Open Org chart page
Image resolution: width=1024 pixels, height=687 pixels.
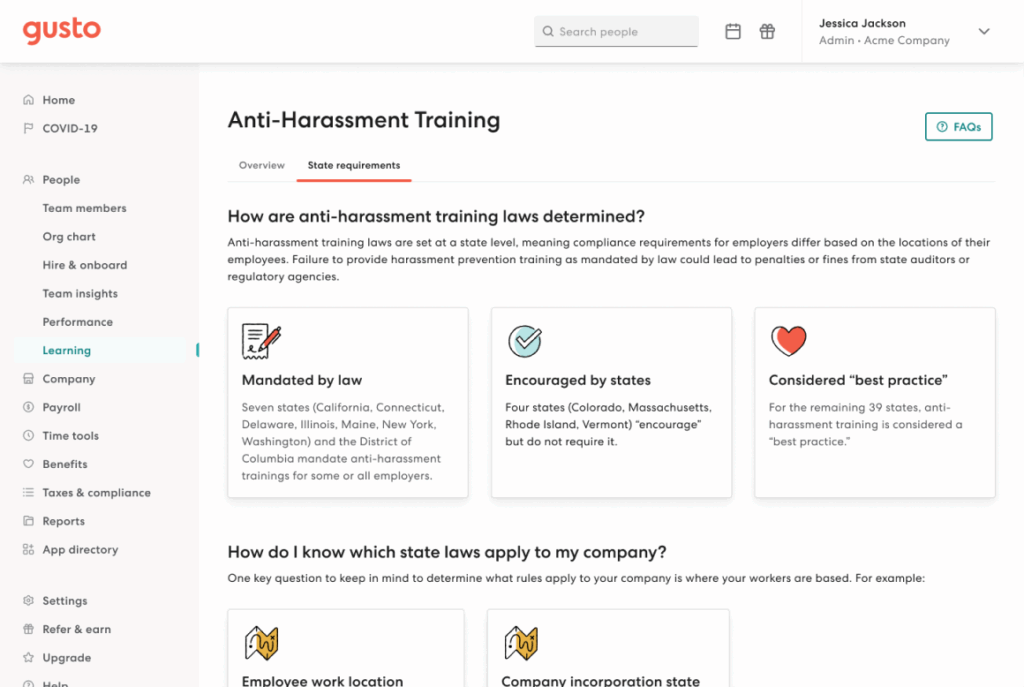point(69,236)
